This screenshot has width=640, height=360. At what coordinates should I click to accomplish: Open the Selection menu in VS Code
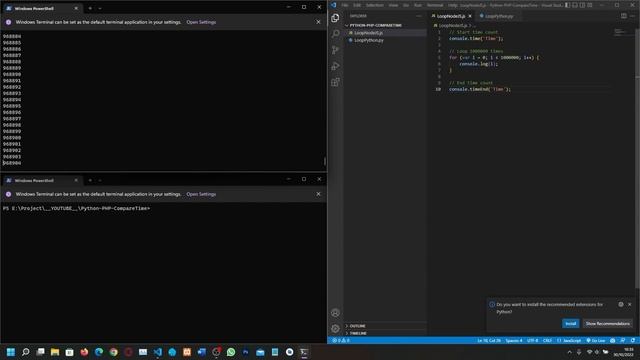pos(375,5)
